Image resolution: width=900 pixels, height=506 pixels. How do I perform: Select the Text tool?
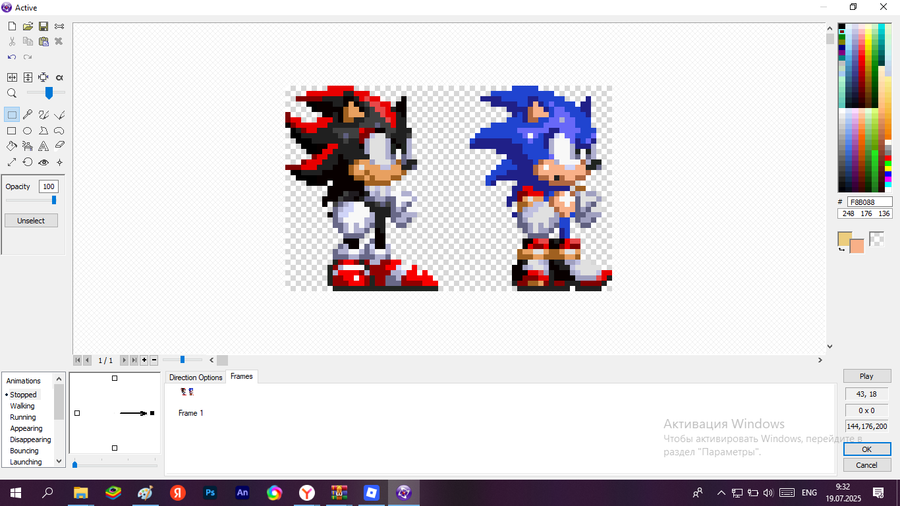pyautogui.click(x=43, y=146)
